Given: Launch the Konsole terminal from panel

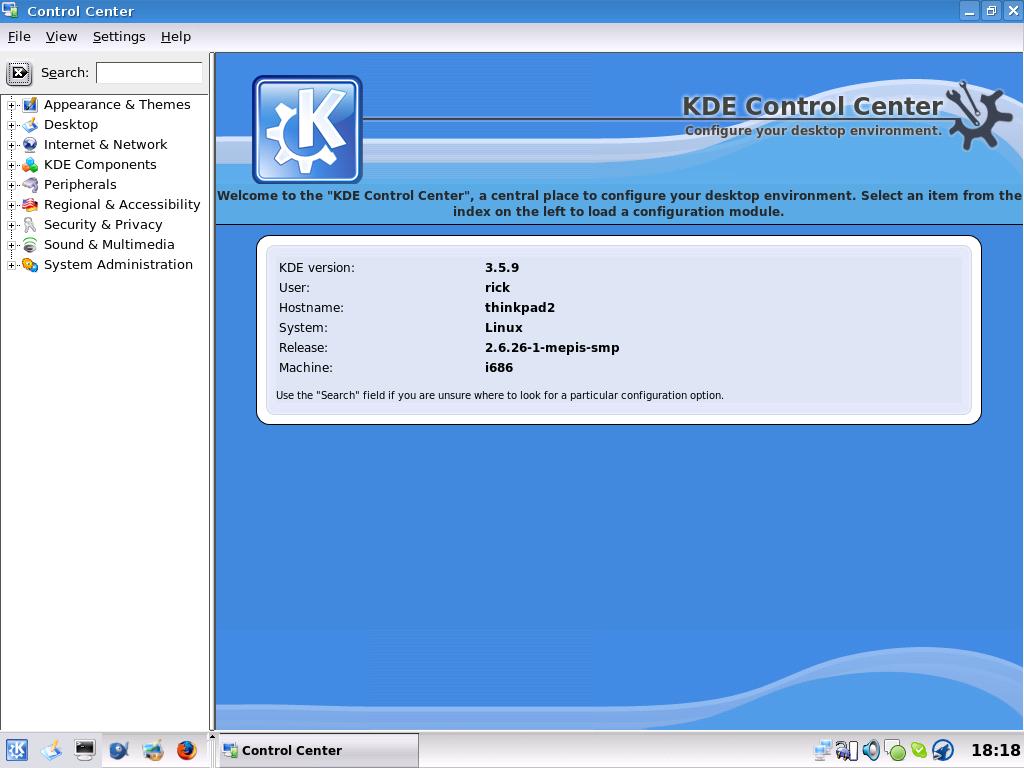Looking at the screenshot, I should point(85,750).
